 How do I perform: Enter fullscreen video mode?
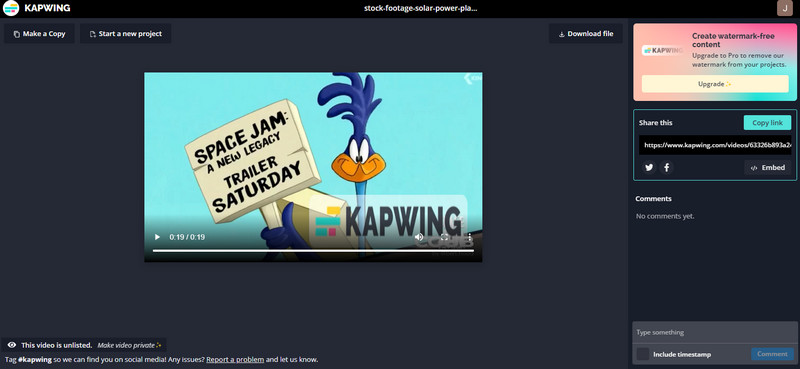pos(444,237)
